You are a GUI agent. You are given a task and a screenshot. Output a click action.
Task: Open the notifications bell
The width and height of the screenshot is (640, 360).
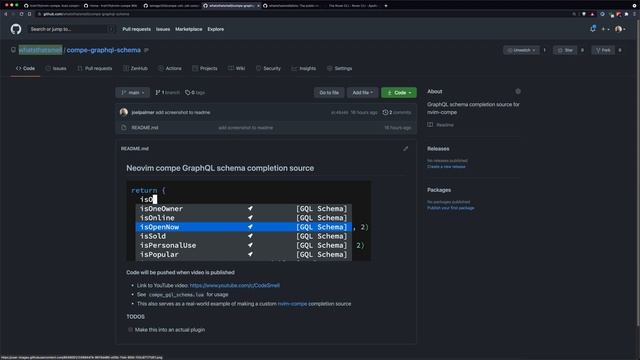tap(593, 29)
